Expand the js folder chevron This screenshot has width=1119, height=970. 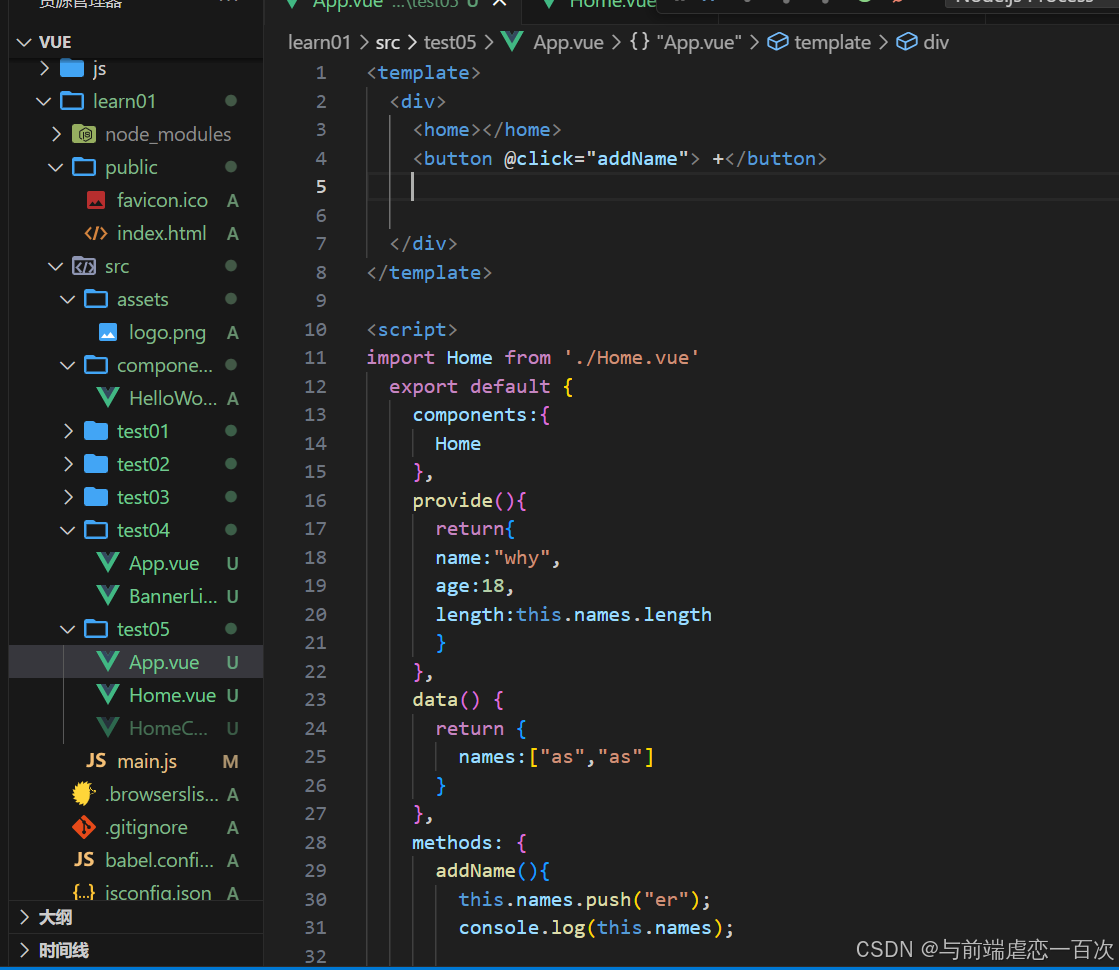tap(45, 69)
